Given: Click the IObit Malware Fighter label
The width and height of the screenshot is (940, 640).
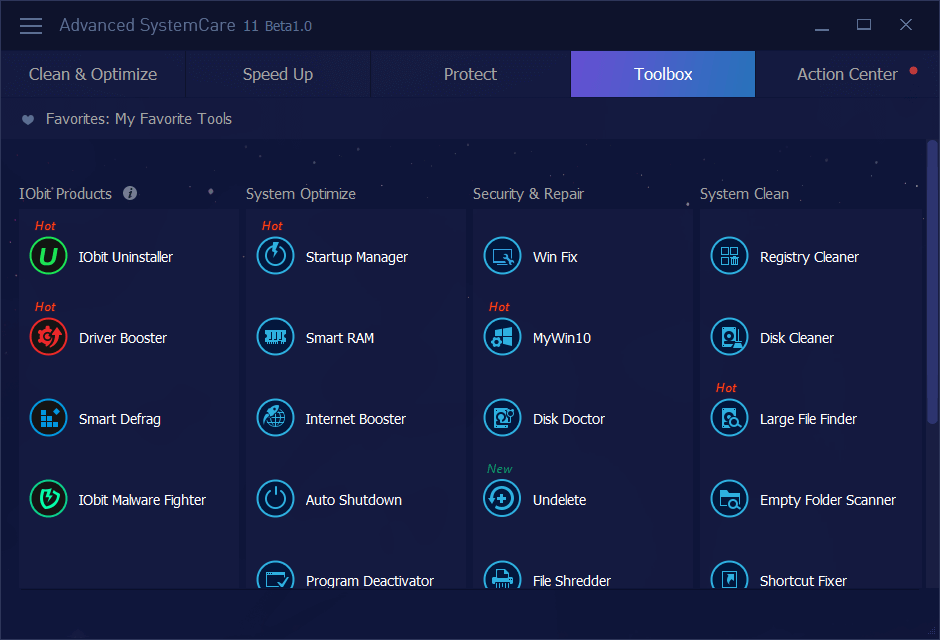Looking at the screenshot, I should point(142,500).
